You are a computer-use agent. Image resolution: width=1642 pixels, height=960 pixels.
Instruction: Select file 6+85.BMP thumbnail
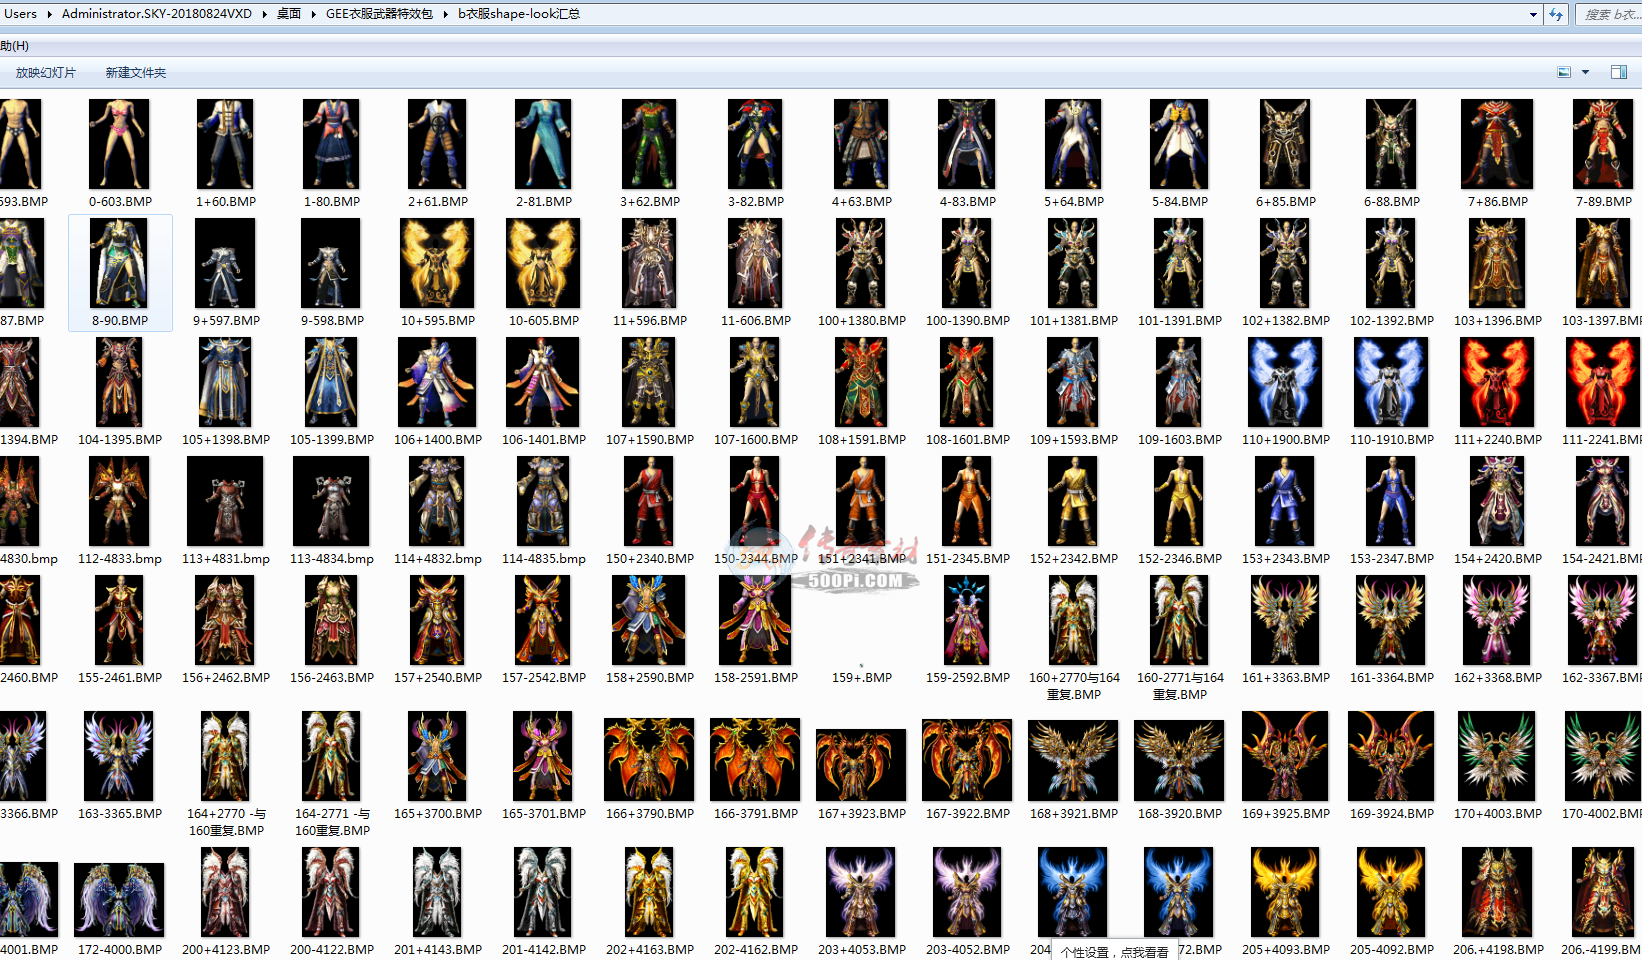pos(1285,144)
